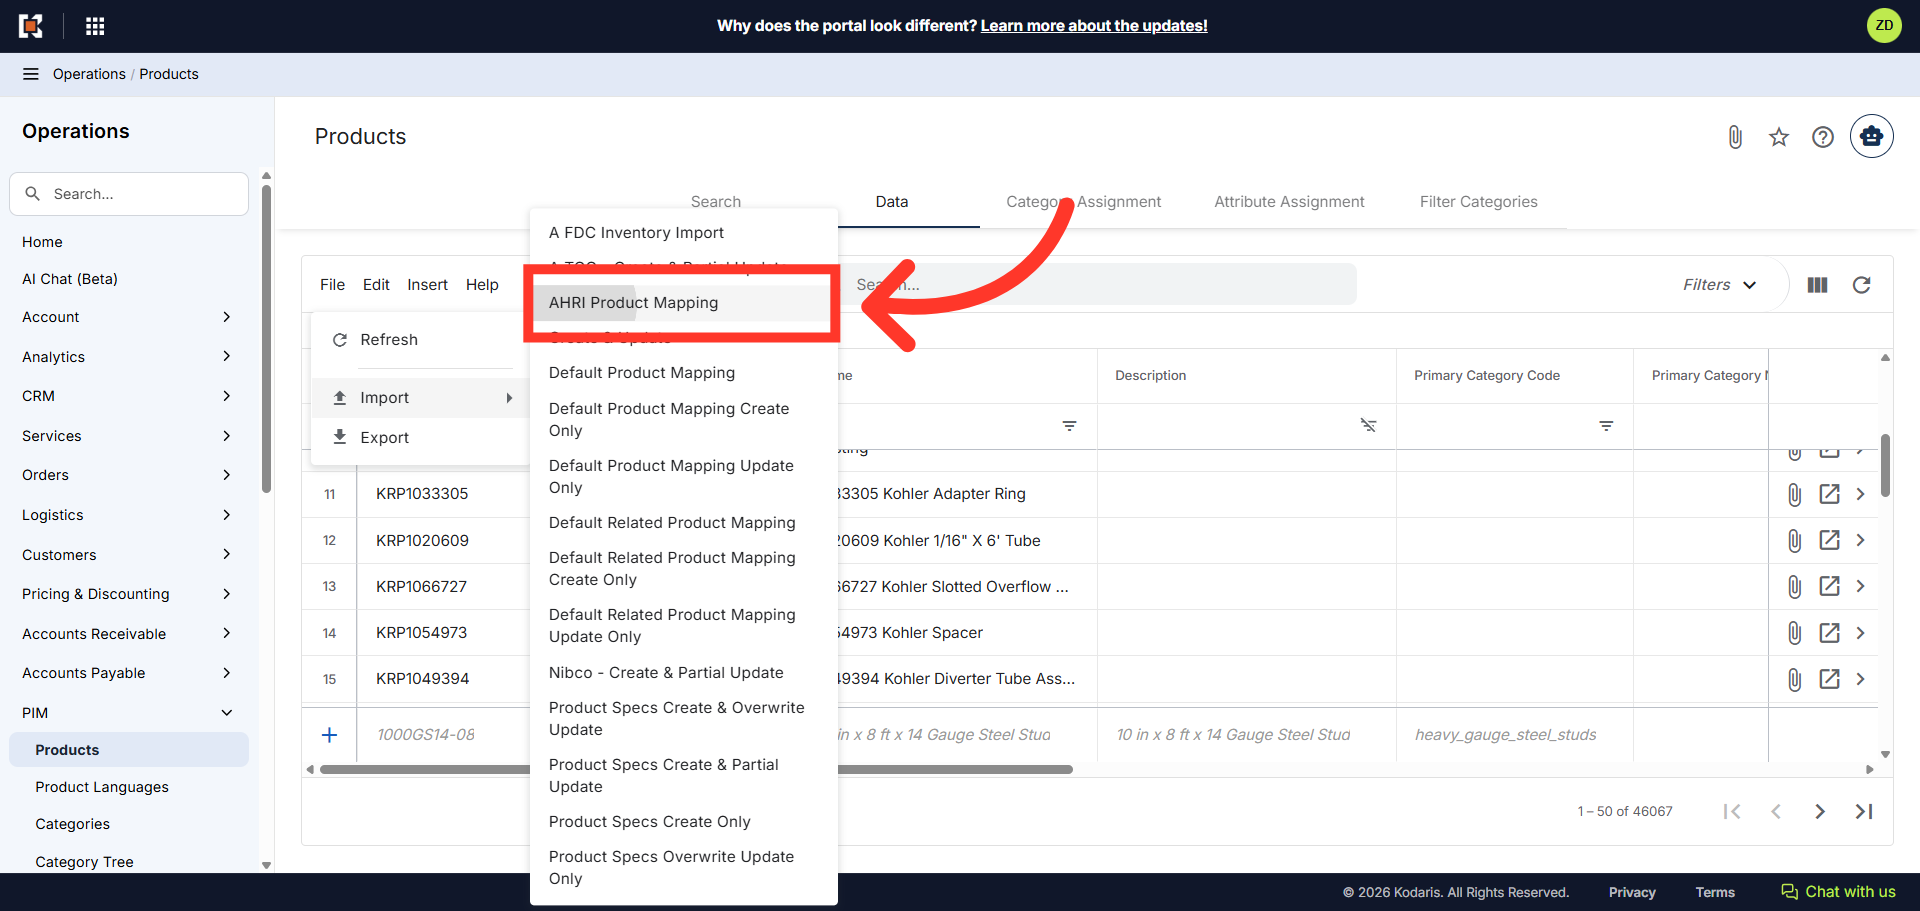Image resolution: width=1920 pixels, height=911 pixels.
Task: Open the Privacy footer link
Action: point(1632,893)
